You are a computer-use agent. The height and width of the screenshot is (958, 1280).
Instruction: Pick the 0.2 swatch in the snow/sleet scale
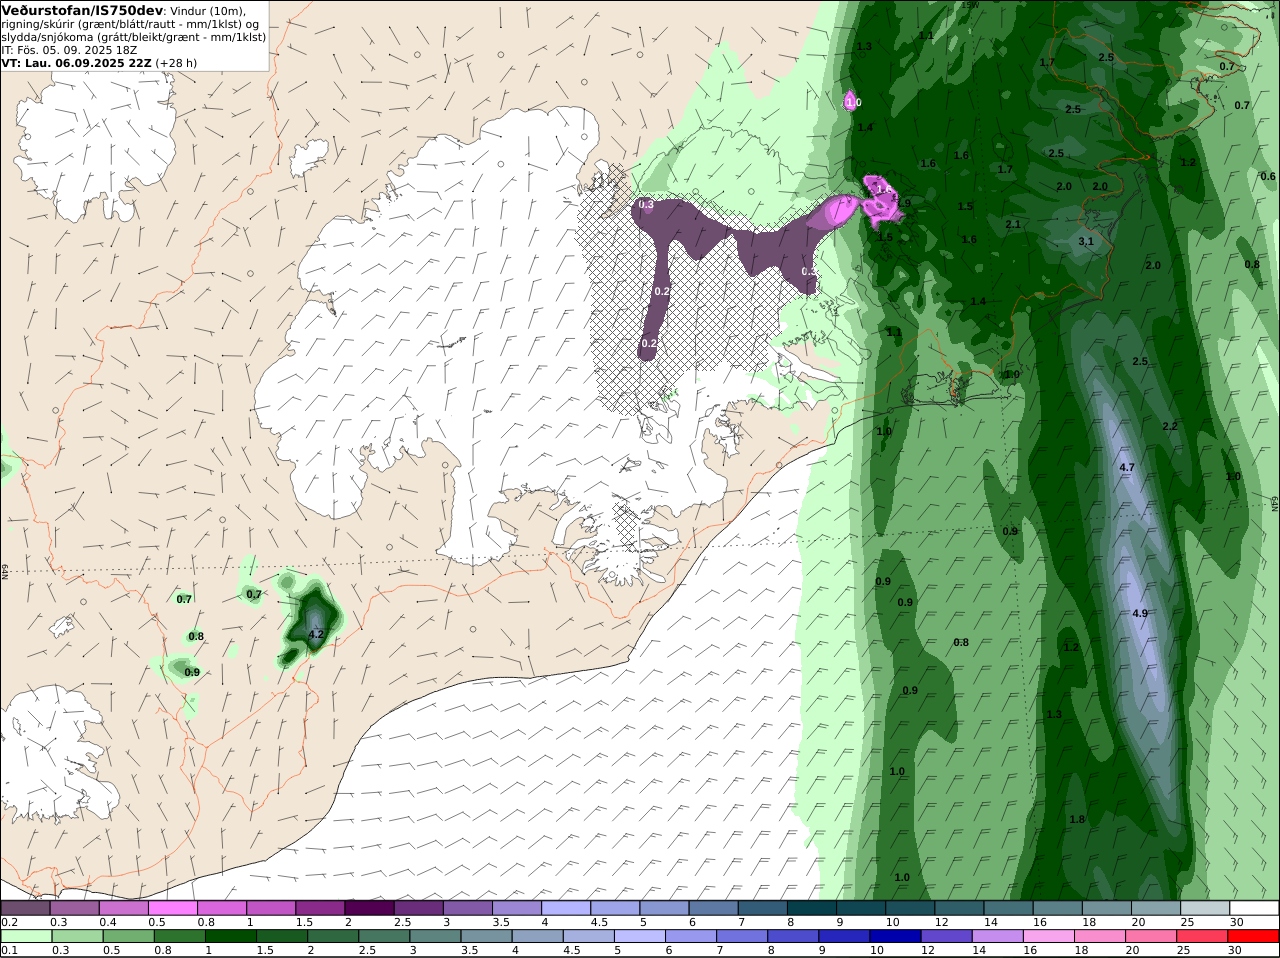[x=25, y=908]
